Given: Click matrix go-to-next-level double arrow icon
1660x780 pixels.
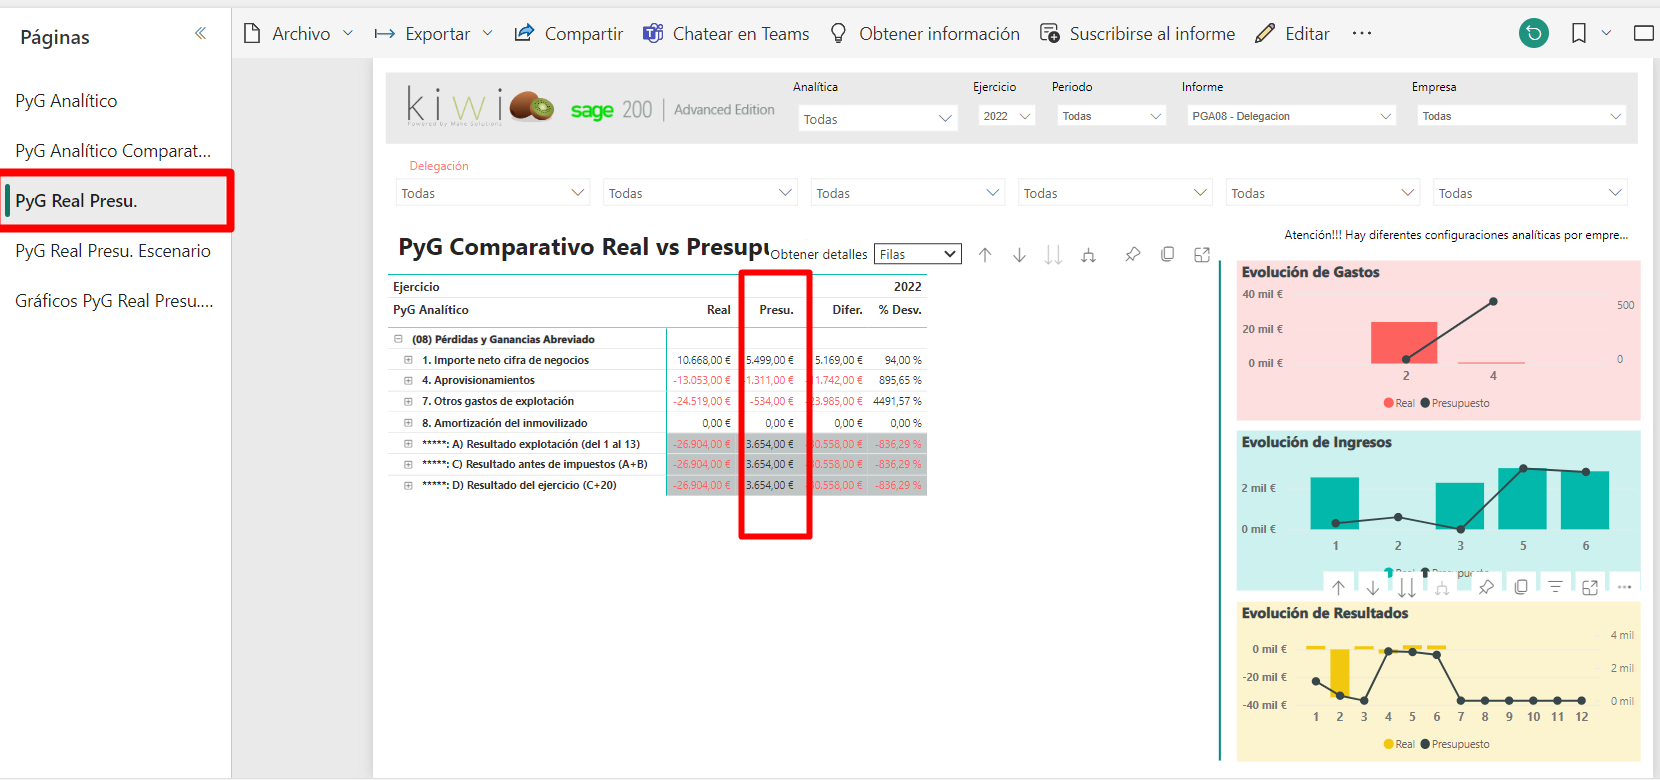Looking at the screenshot, I should click(x=1053, y=255).
